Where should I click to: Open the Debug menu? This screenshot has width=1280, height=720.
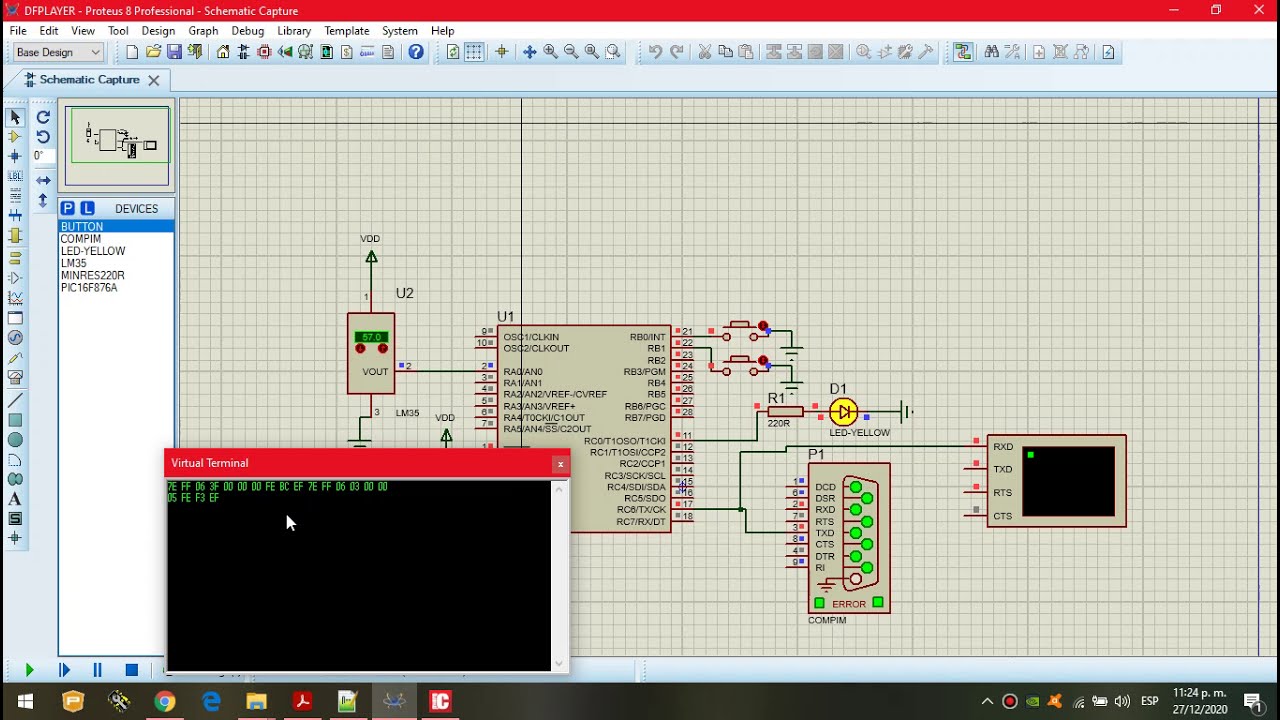(248, 31)
